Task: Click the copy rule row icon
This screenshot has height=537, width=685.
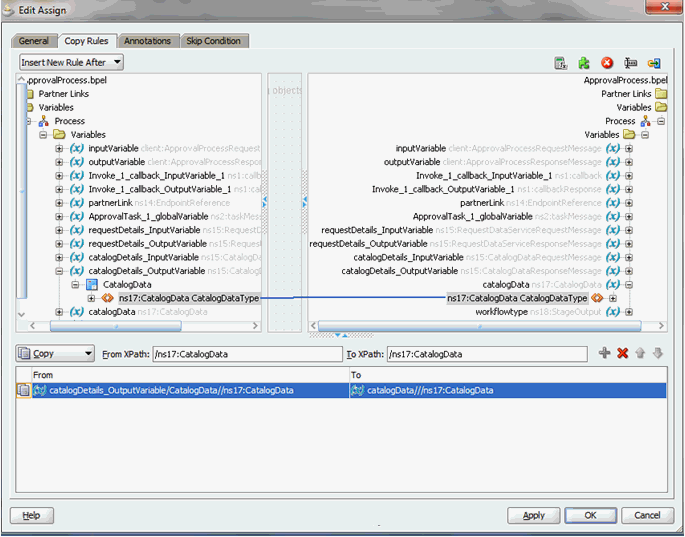Action: pyautogui.click(x=24, y=390)
